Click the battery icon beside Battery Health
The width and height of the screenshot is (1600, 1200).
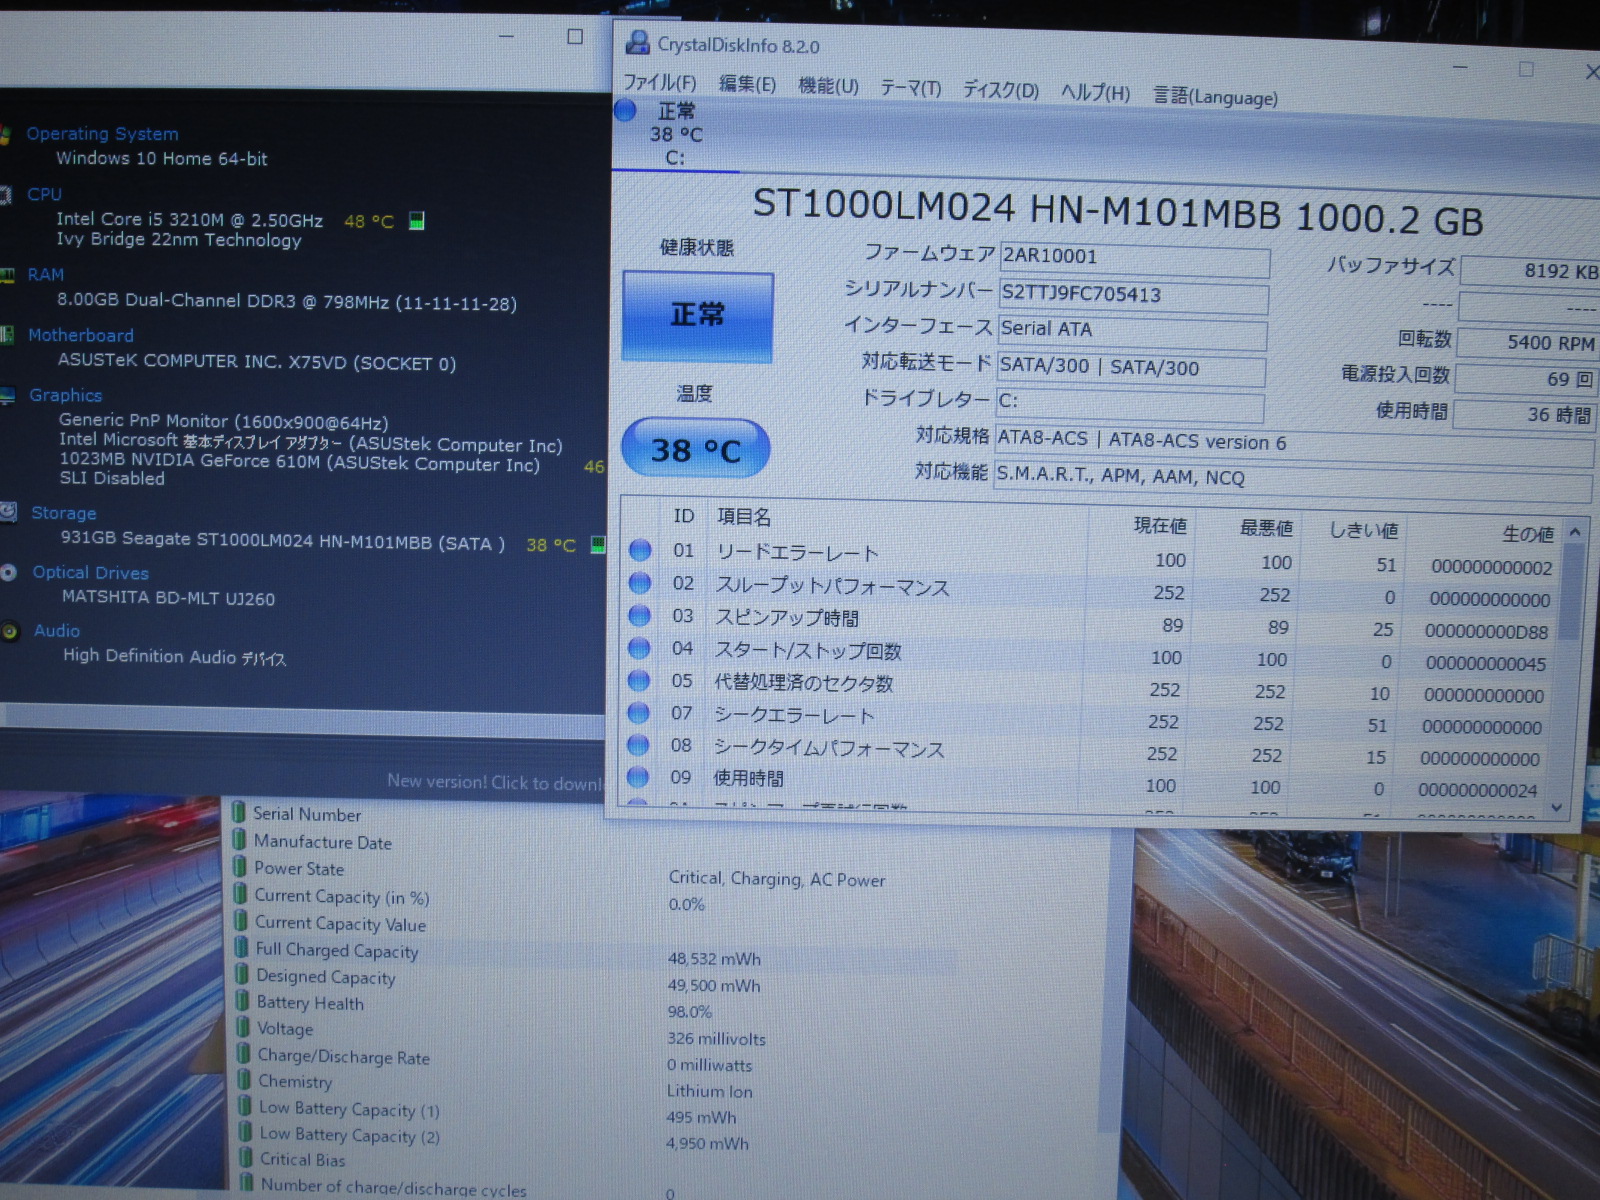[241, 1001]
